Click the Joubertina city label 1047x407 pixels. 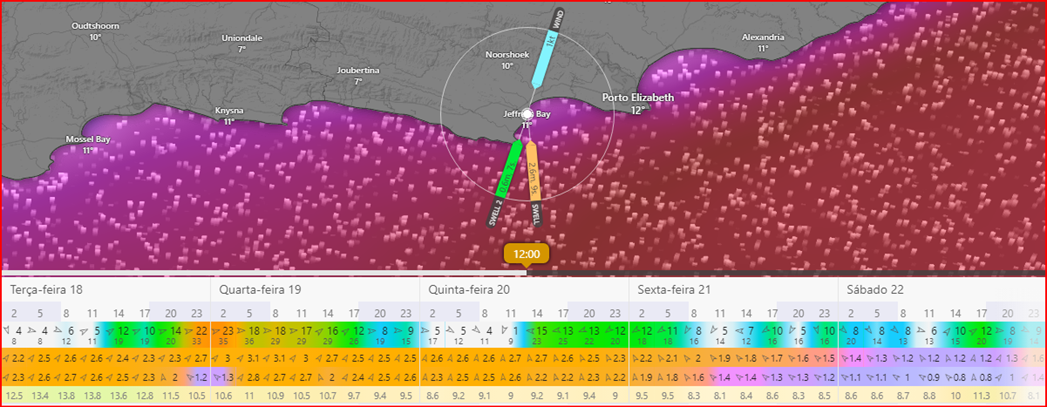click(358, 70)
